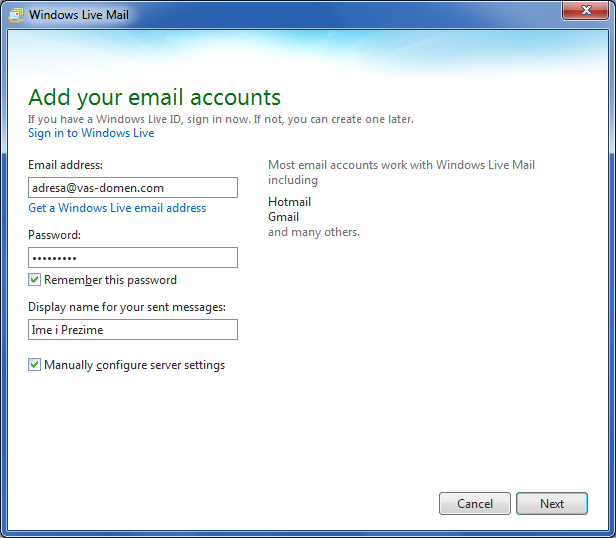
Task: Follow Get a Windows Live email address link
Action: point(117,207)
